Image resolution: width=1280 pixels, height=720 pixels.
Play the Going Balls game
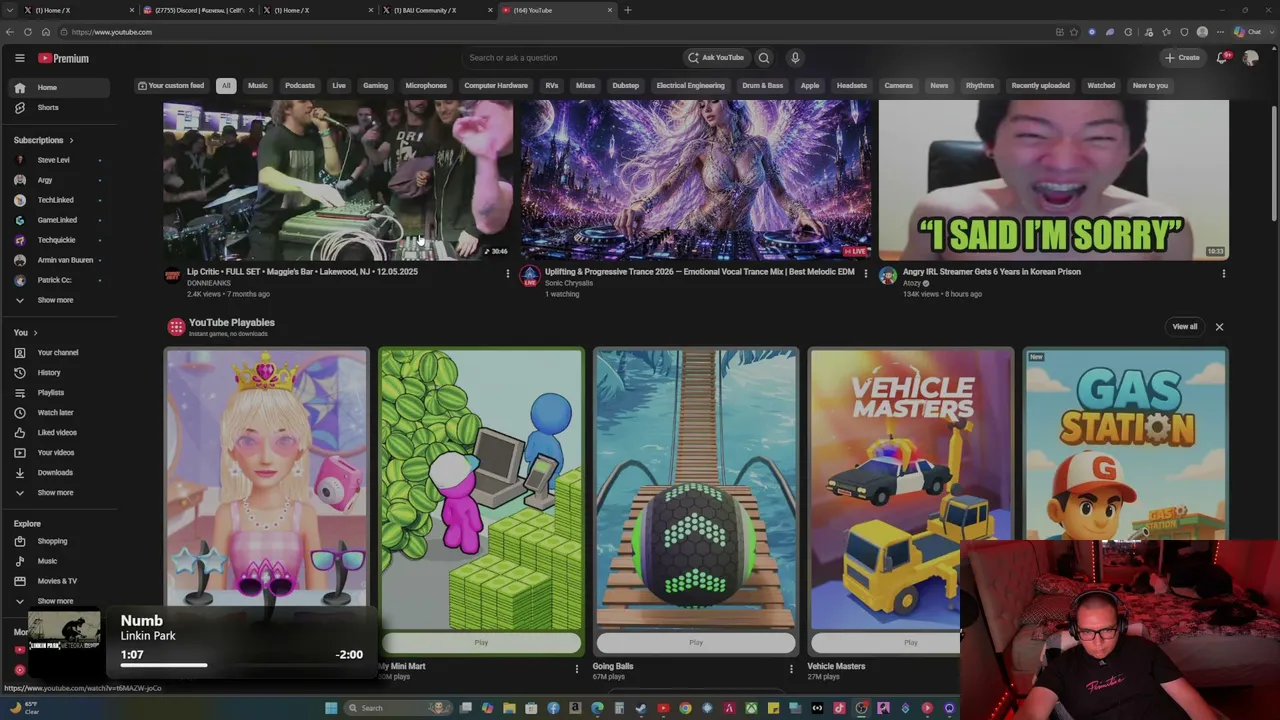696,642
